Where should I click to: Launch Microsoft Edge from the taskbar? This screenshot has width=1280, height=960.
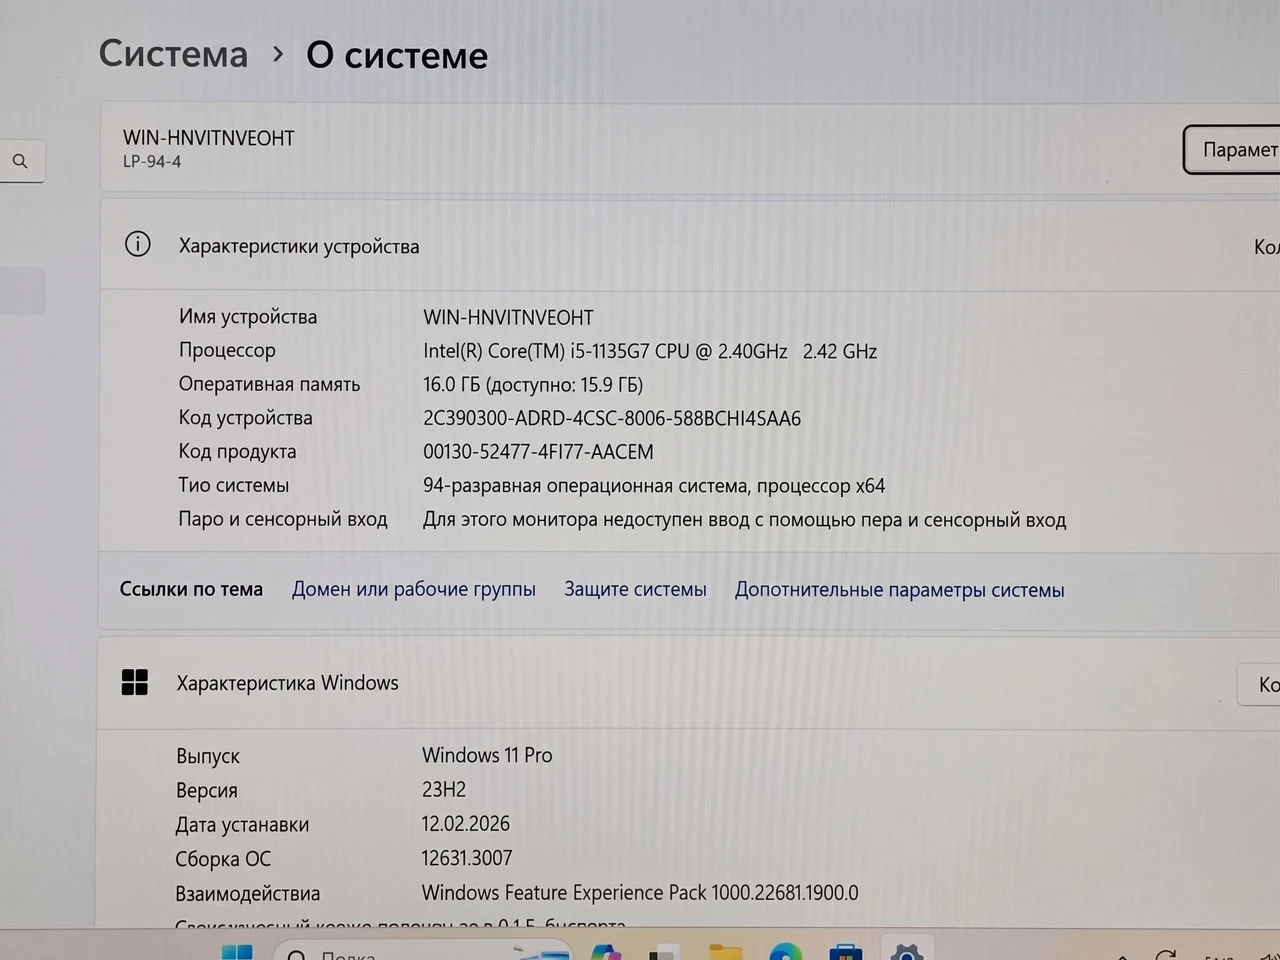tap(785, 952)
